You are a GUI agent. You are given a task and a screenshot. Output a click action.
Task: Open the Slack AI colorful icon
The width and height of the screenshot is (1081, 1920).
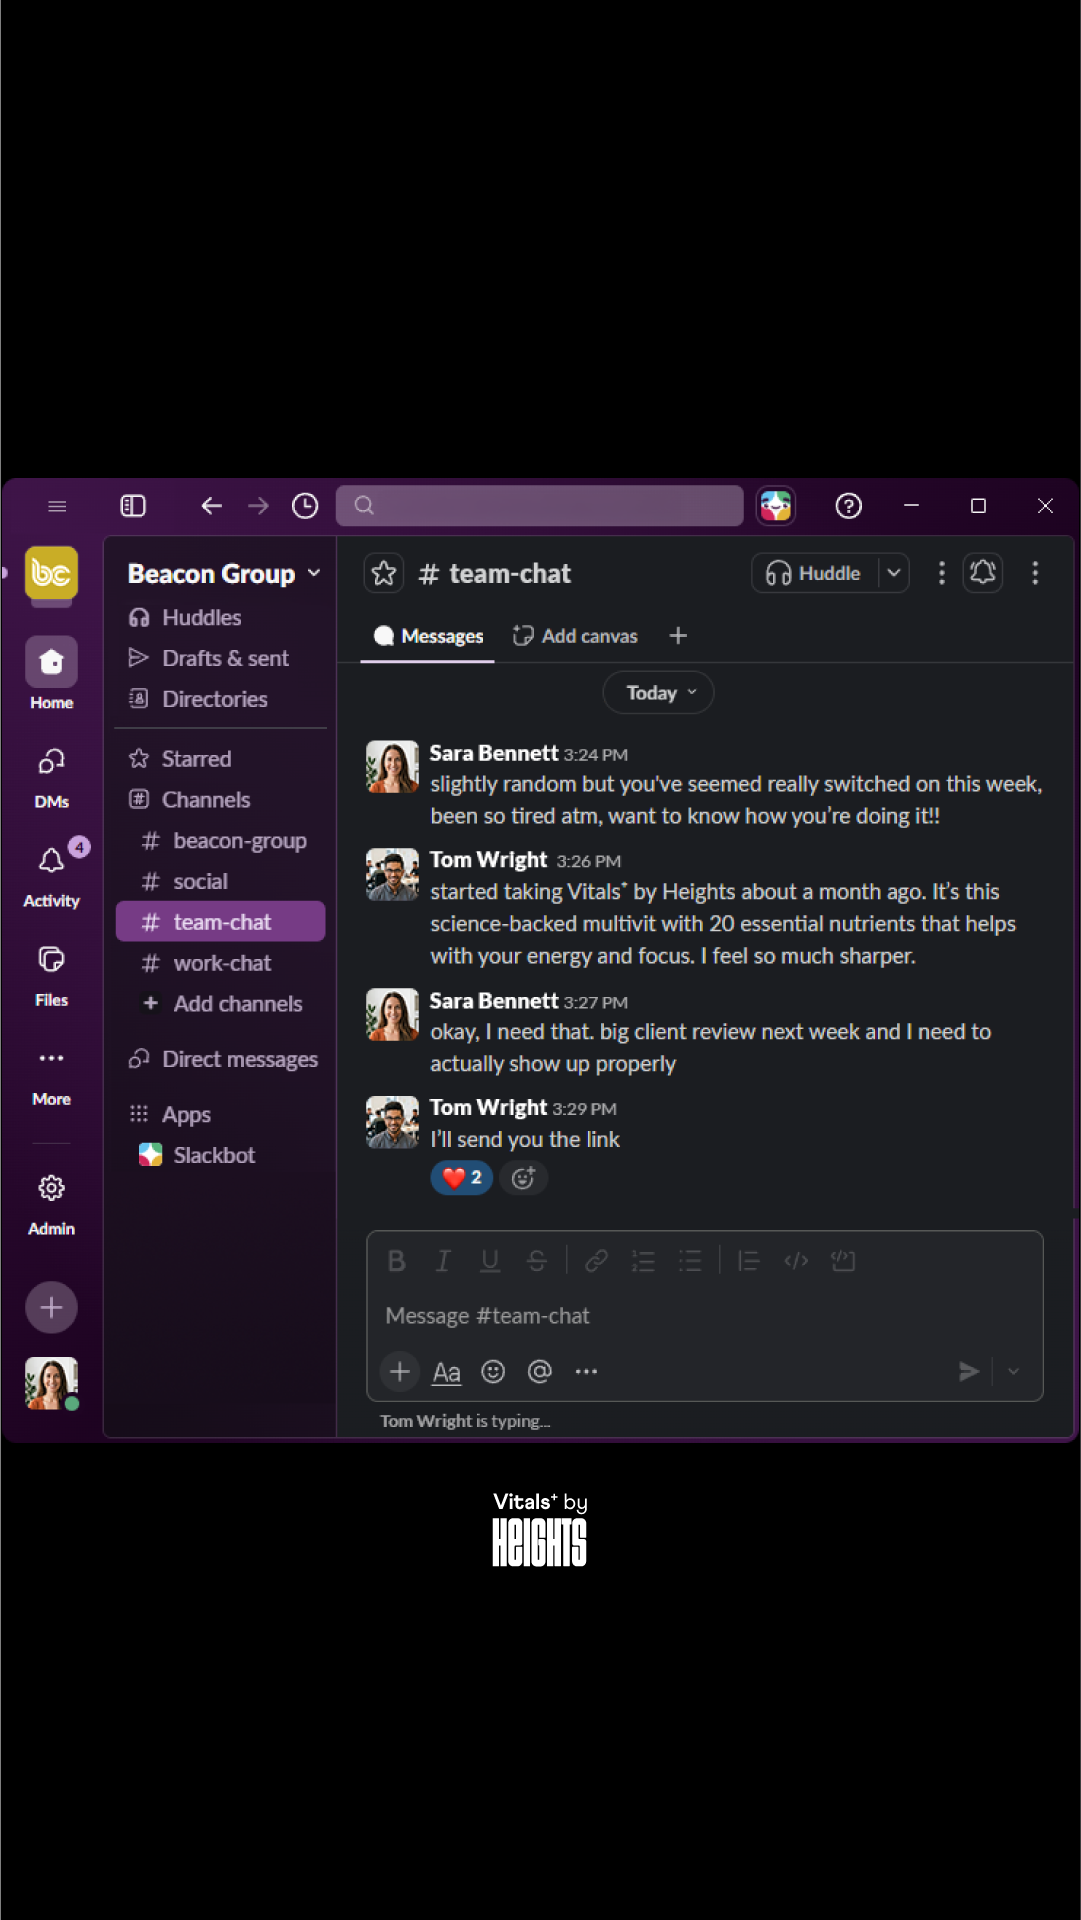(x=776, y=506)
